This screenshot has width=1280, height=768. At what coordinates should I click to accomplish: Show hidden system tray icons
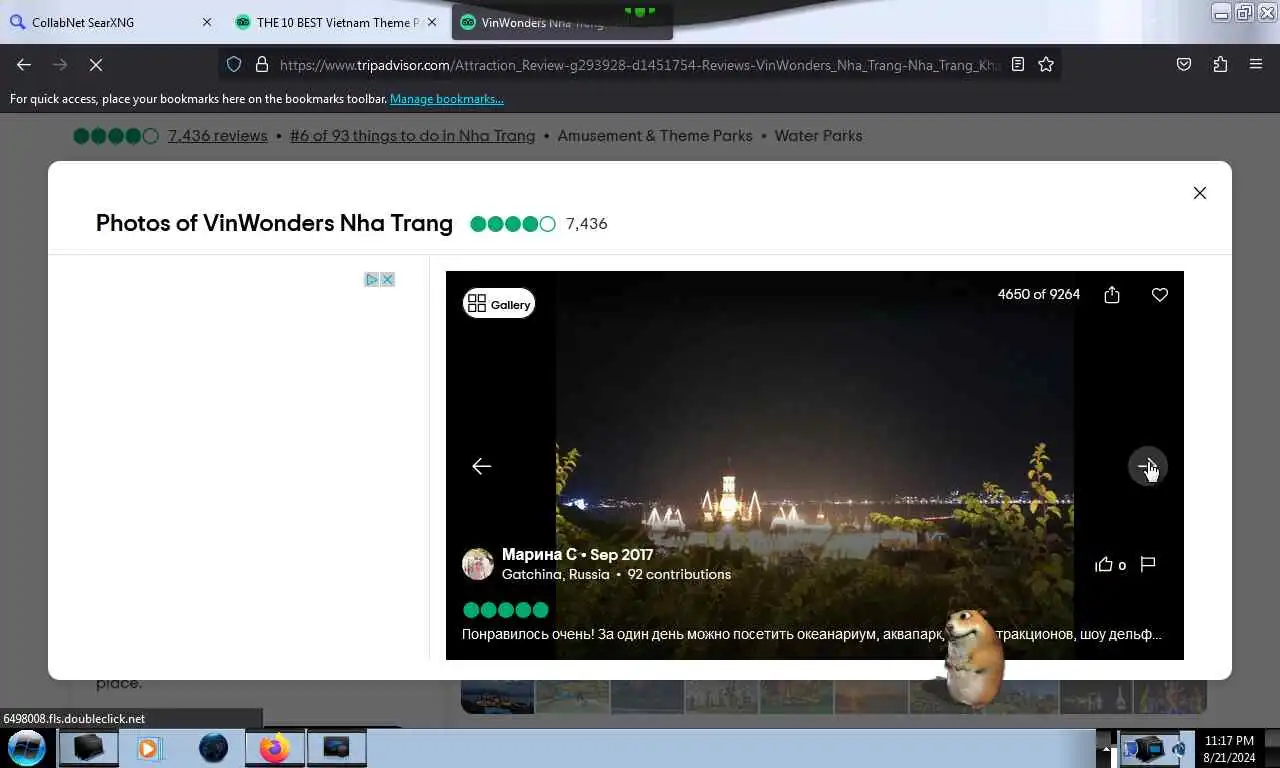point(1106,748)
